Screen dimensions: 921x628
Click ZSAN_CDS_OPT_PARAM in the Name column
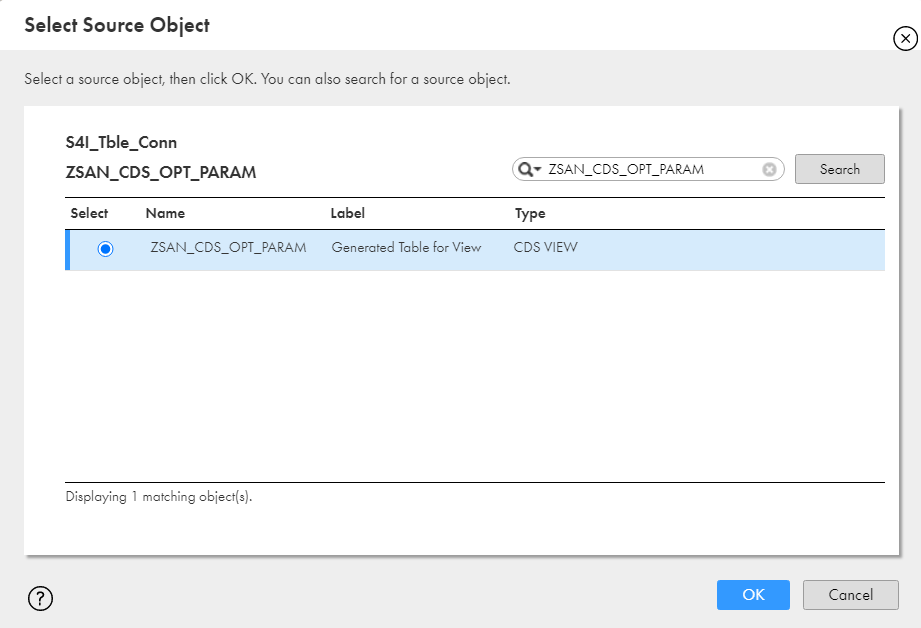[228, 247]
